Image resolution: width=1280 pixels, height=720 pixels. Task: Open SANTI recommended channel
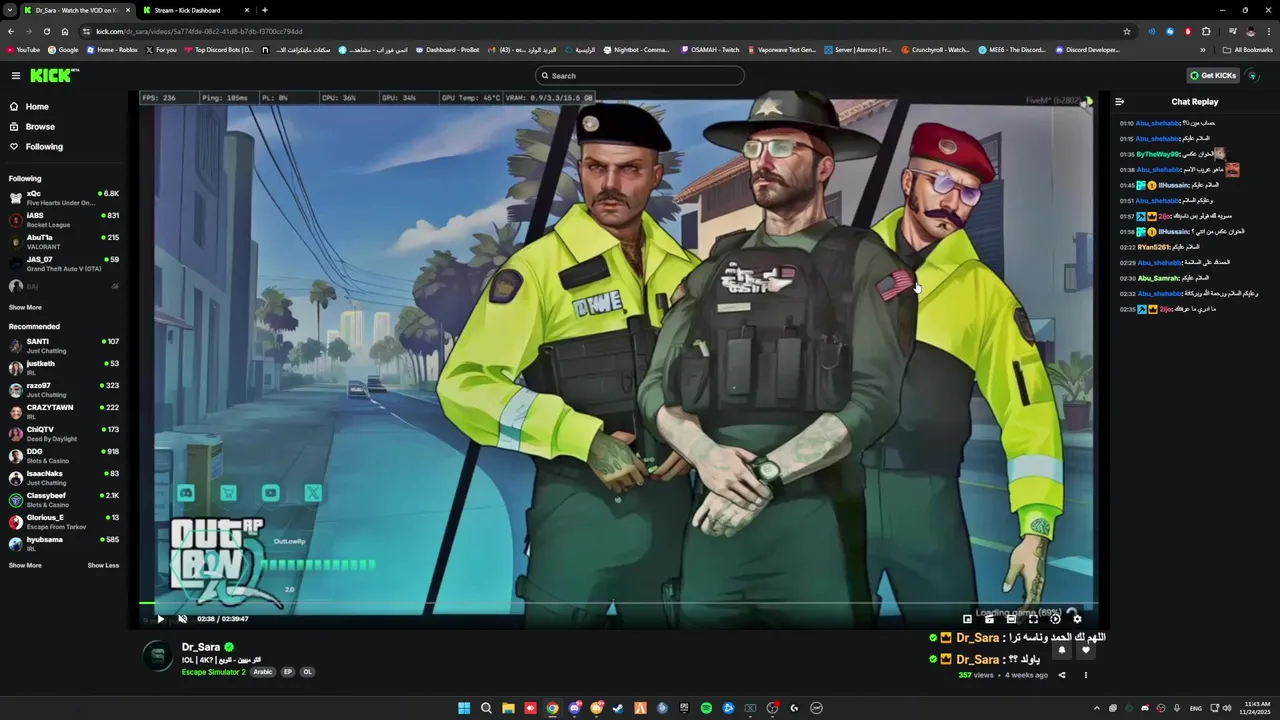[x=64, y=346]
